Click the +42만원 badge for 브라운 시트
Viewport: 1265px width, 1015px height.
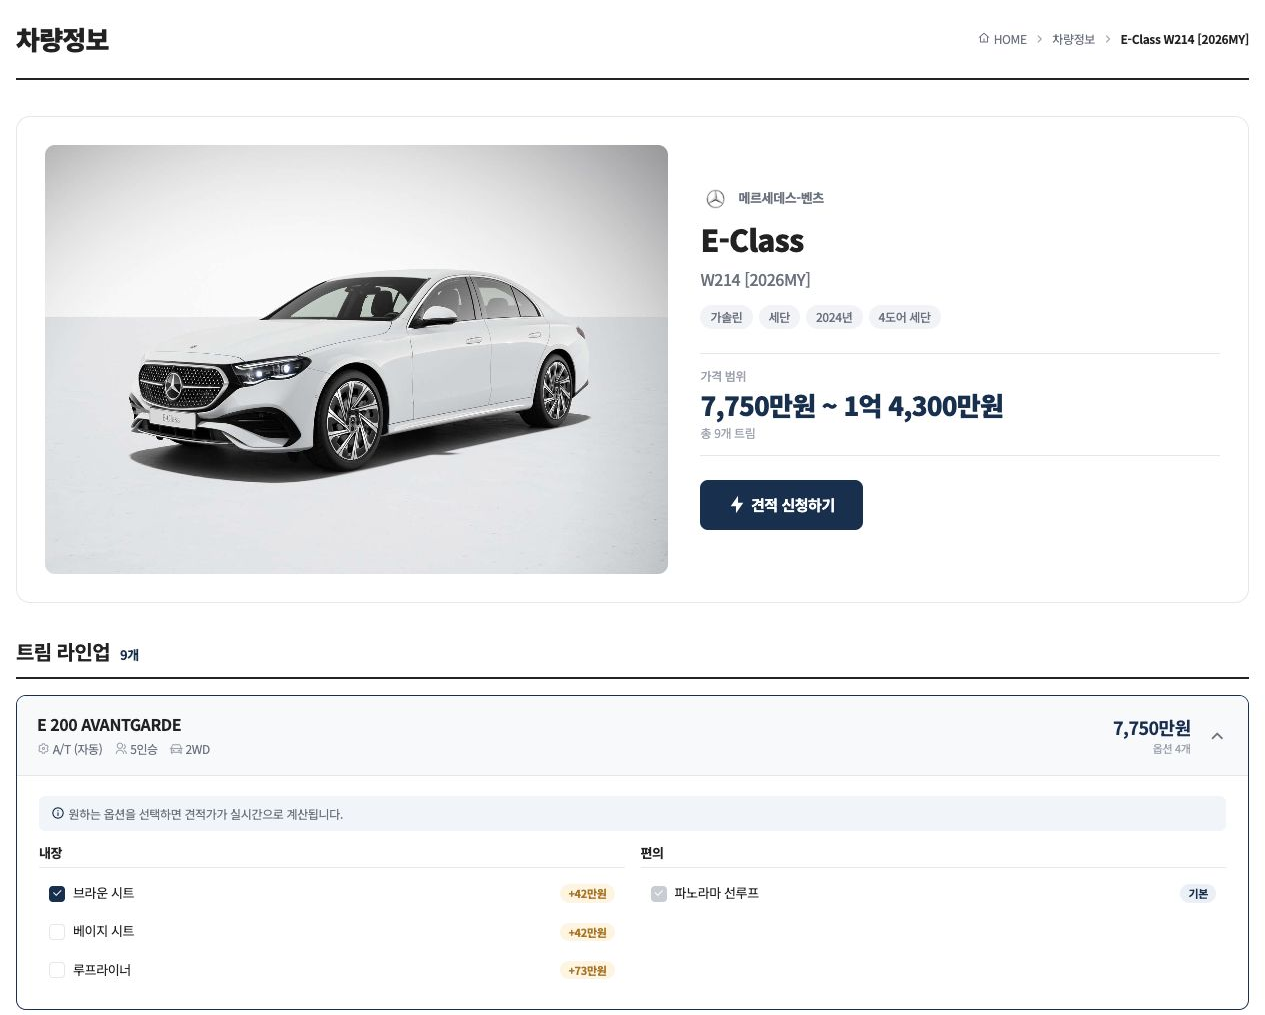click(x=587, y=894)
